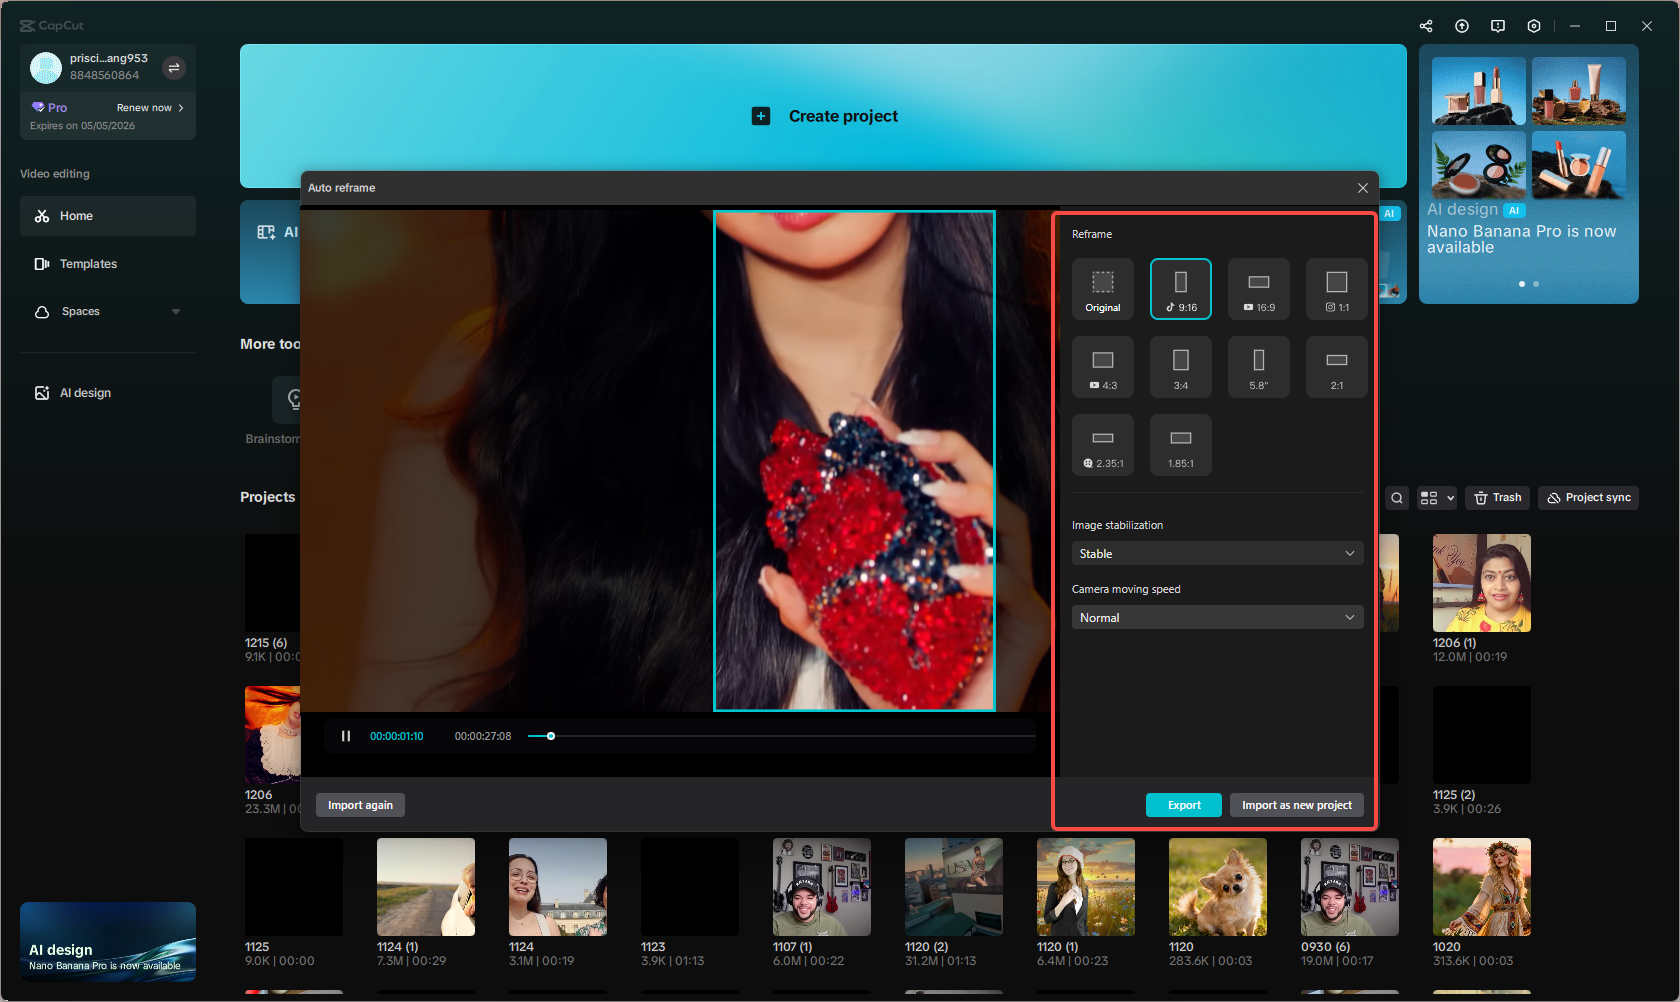Click the Spaces cloud icon

42,312
